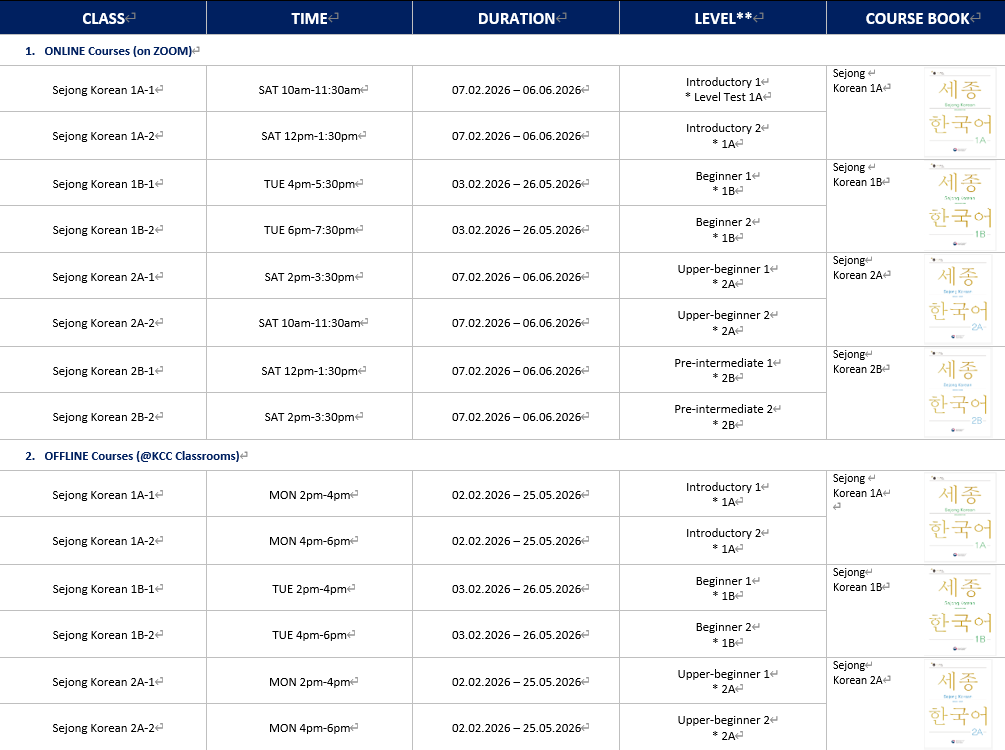Select the LEVEL** column header
Image resolution: width=1005 pixels, height=750 pixels.
tap(723, 18)
